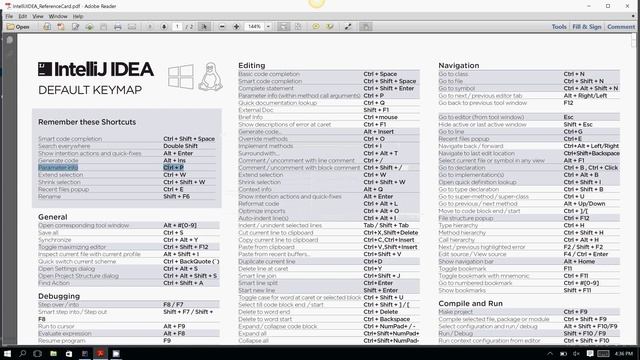This screenshot has width=640, height=360.
Task: Click the top icon in the left navigation pane
Action: (x=9, y=40)
